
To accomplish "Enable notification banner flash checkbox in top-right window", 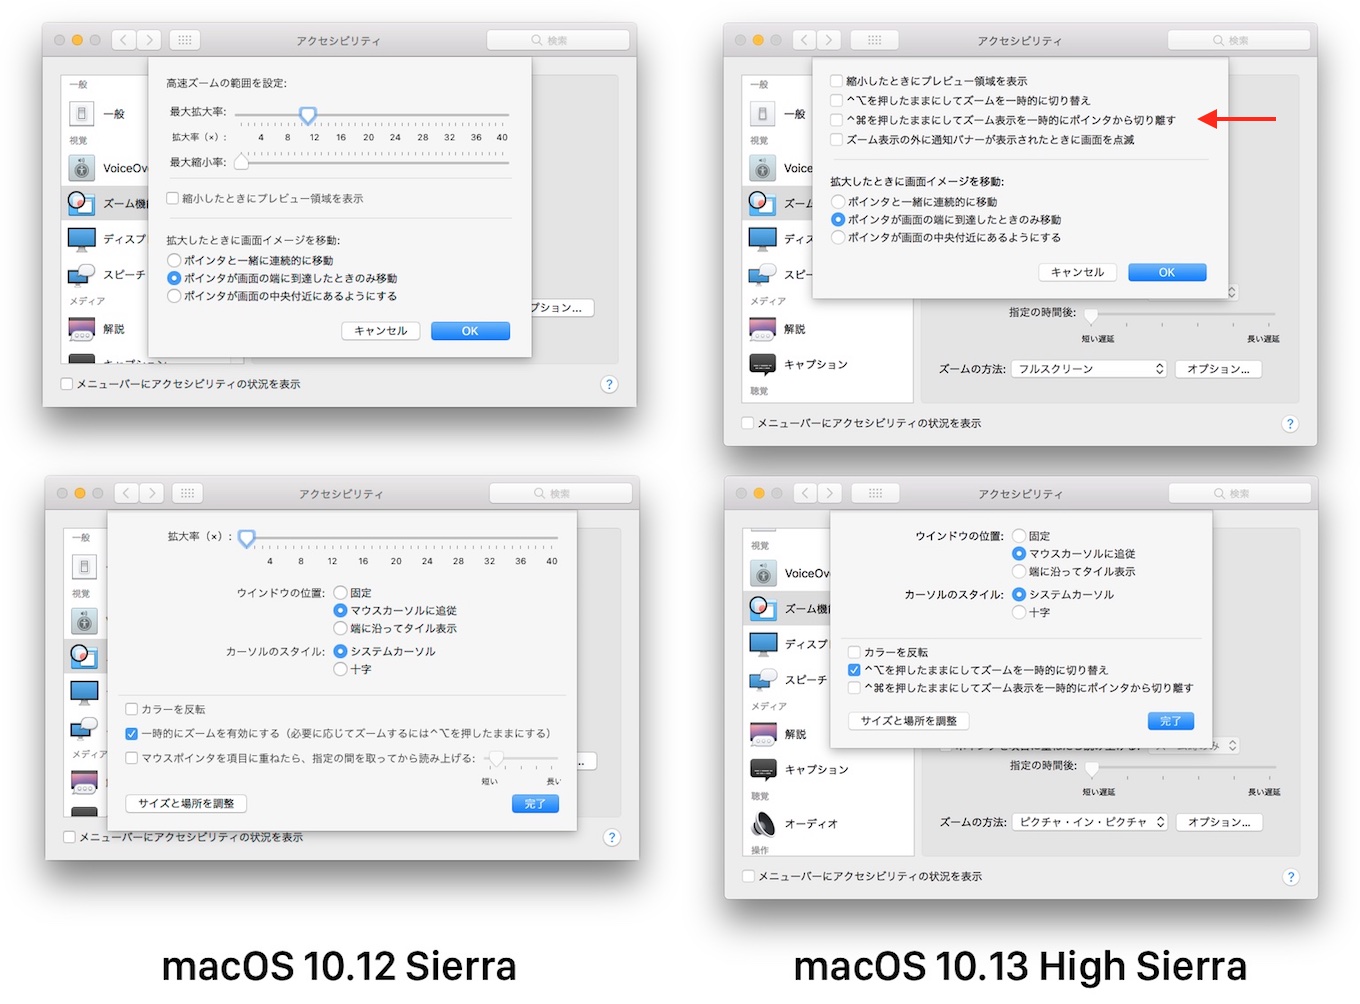I will [836, 140].
